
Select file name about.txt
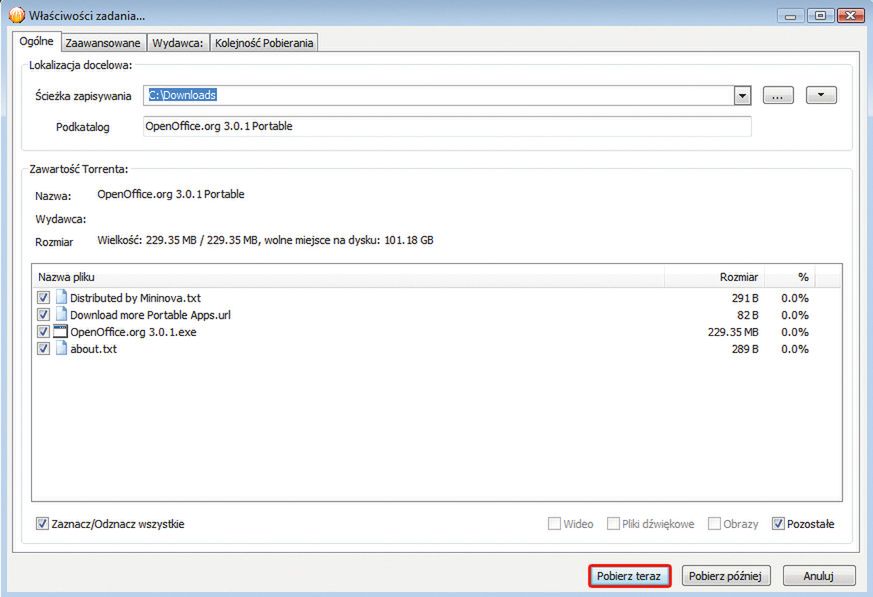94,349
